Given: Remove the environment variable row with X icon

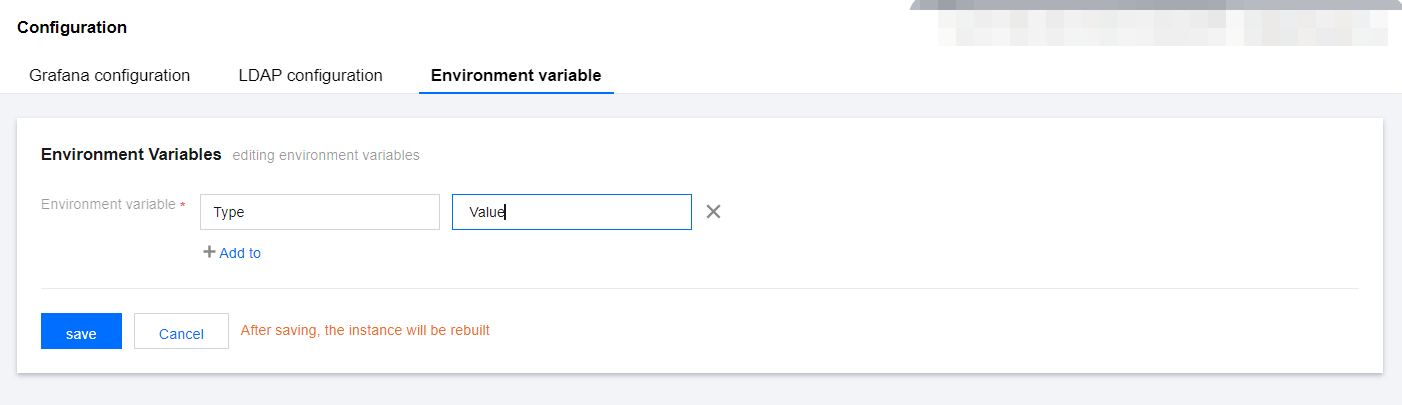Looking at the screenshot, I should tap(714, 212).
